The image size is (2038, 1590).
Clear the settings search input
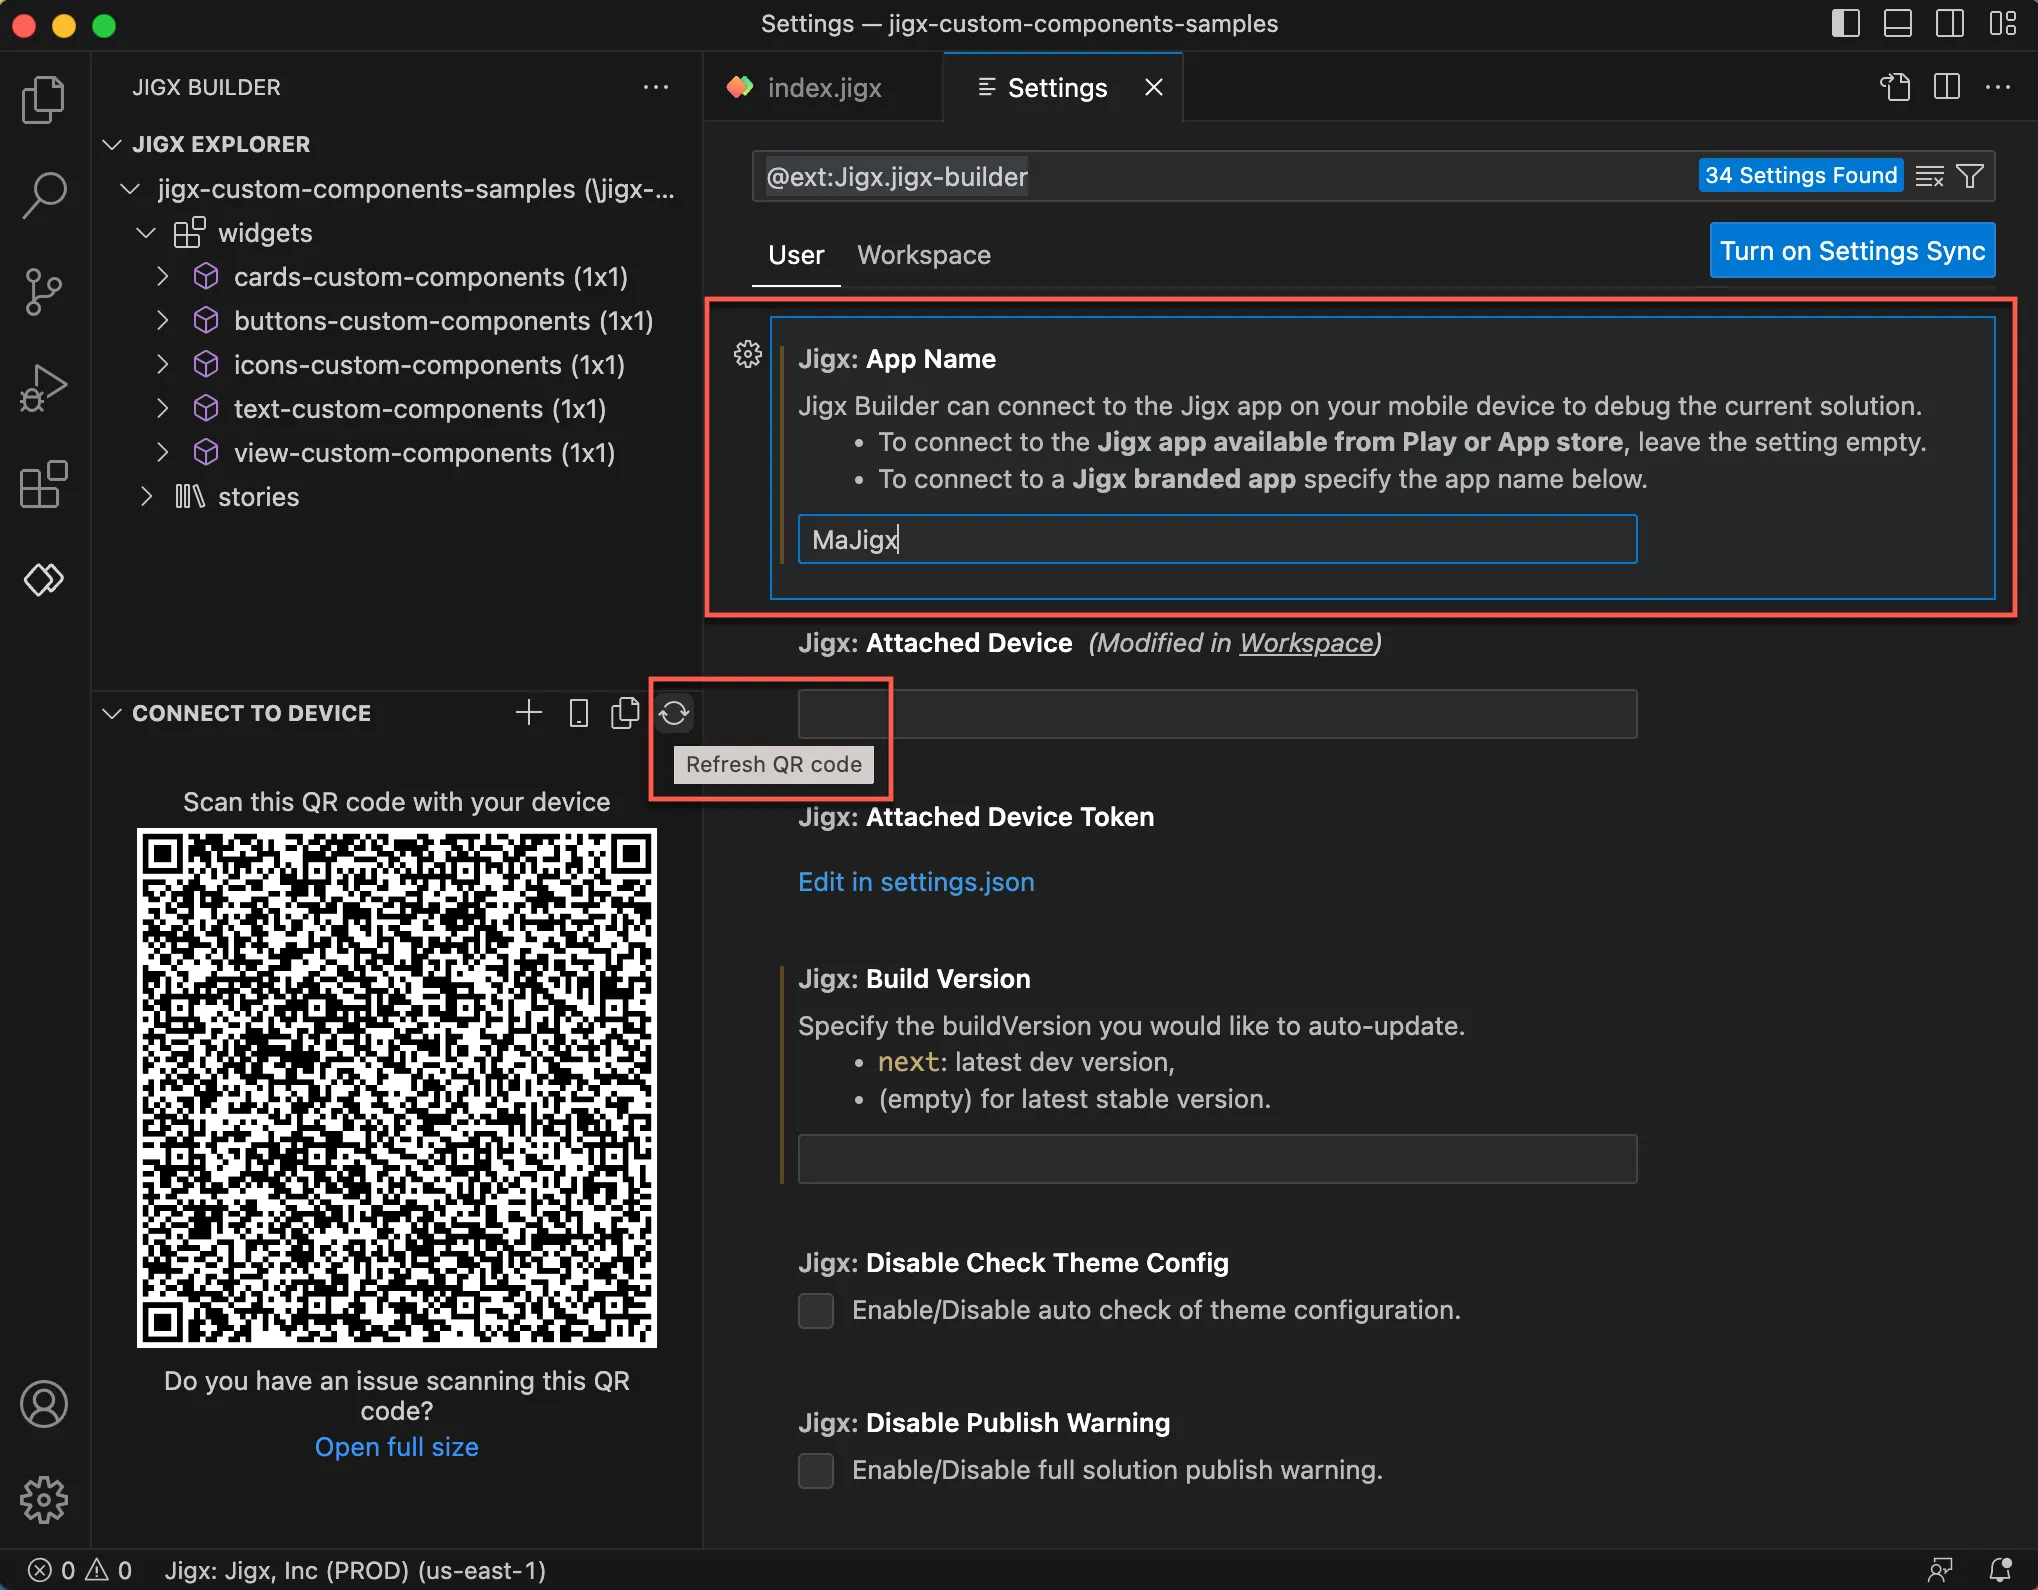coord(1929,176)
